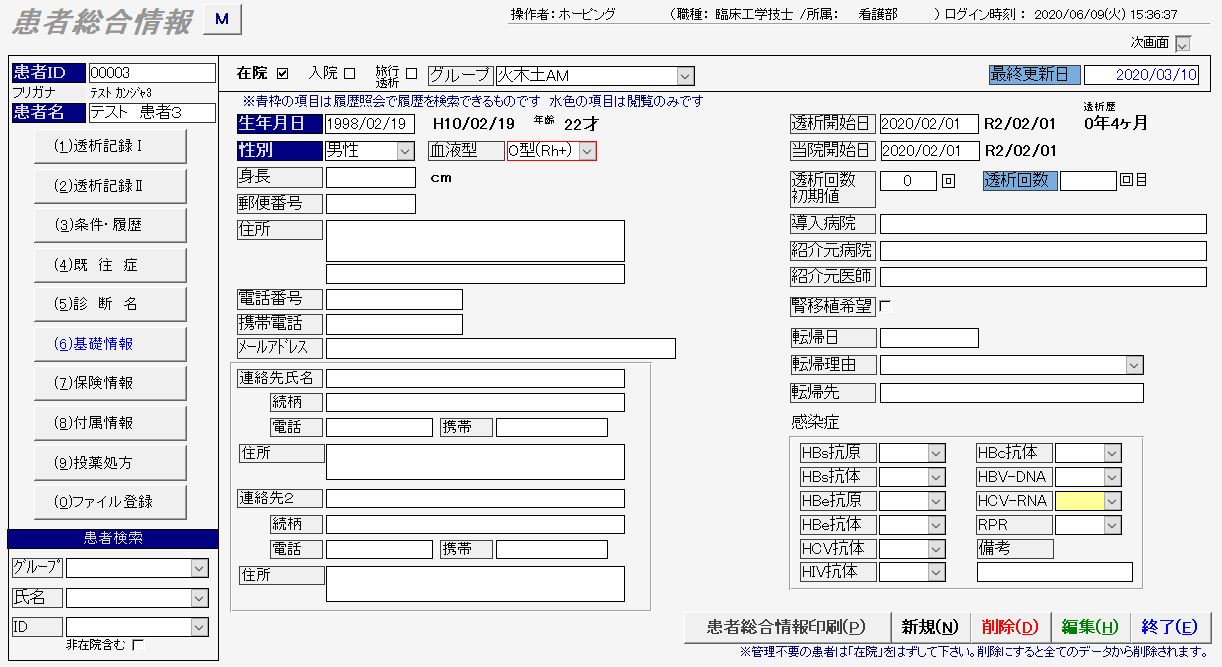1222x667 pixels.
Task: Open the HCV抗体 dropdown
Action: click(936, 549)
